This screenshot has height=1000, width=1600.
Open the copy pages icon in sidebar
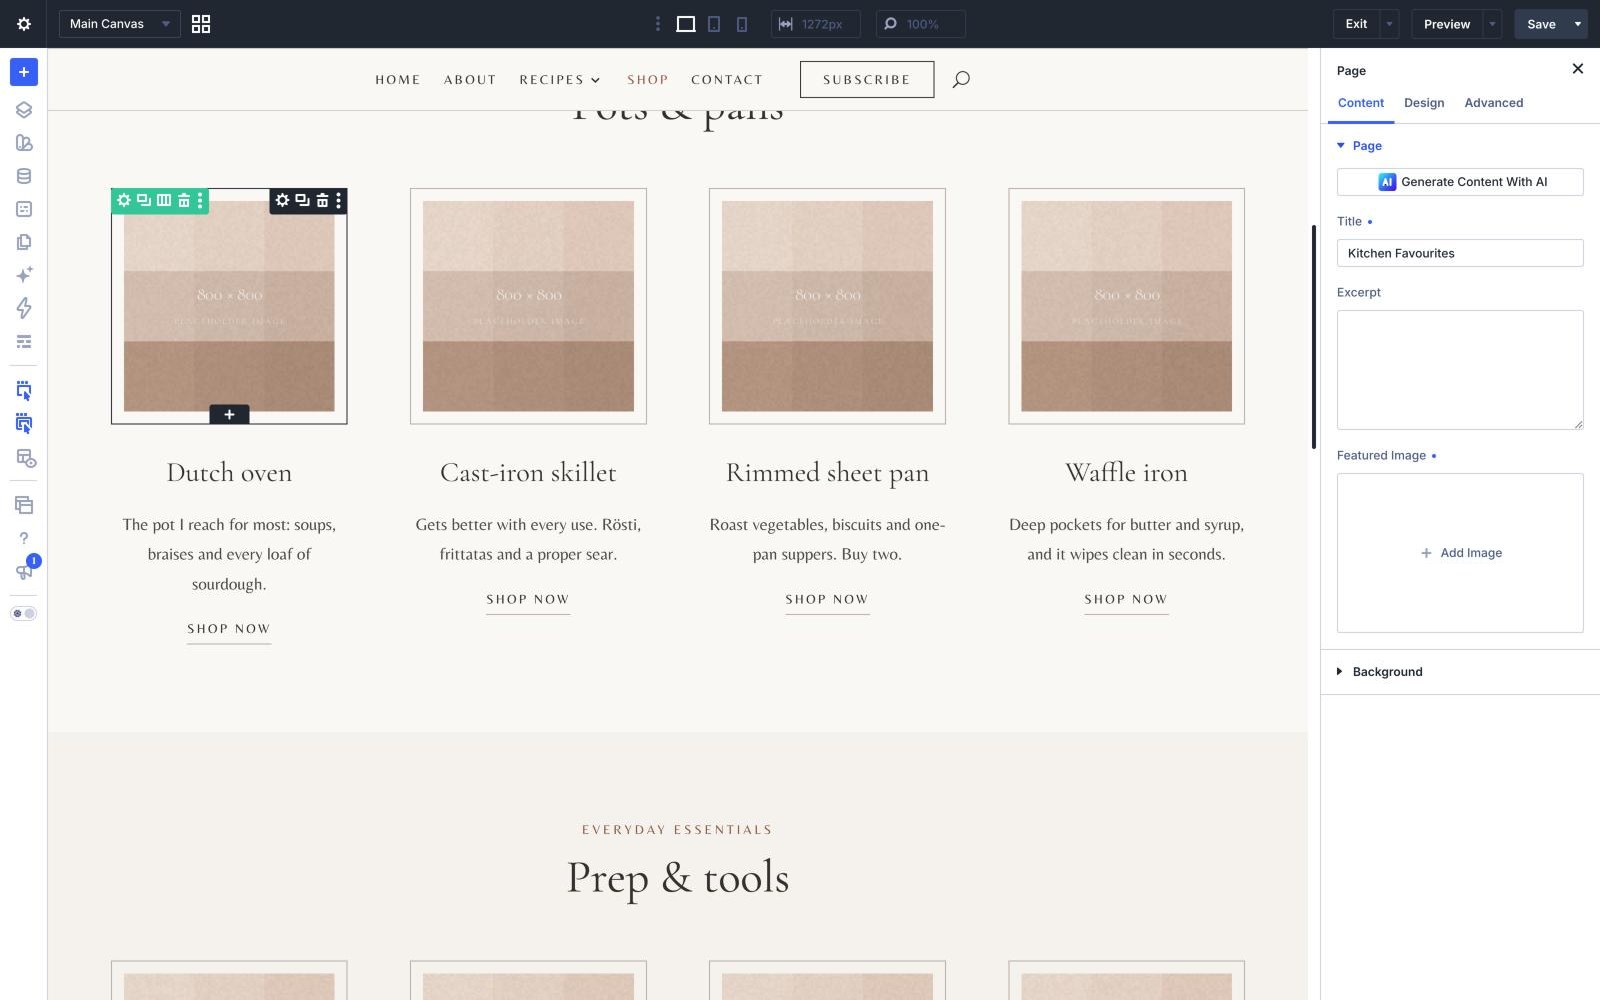[24, 242]
